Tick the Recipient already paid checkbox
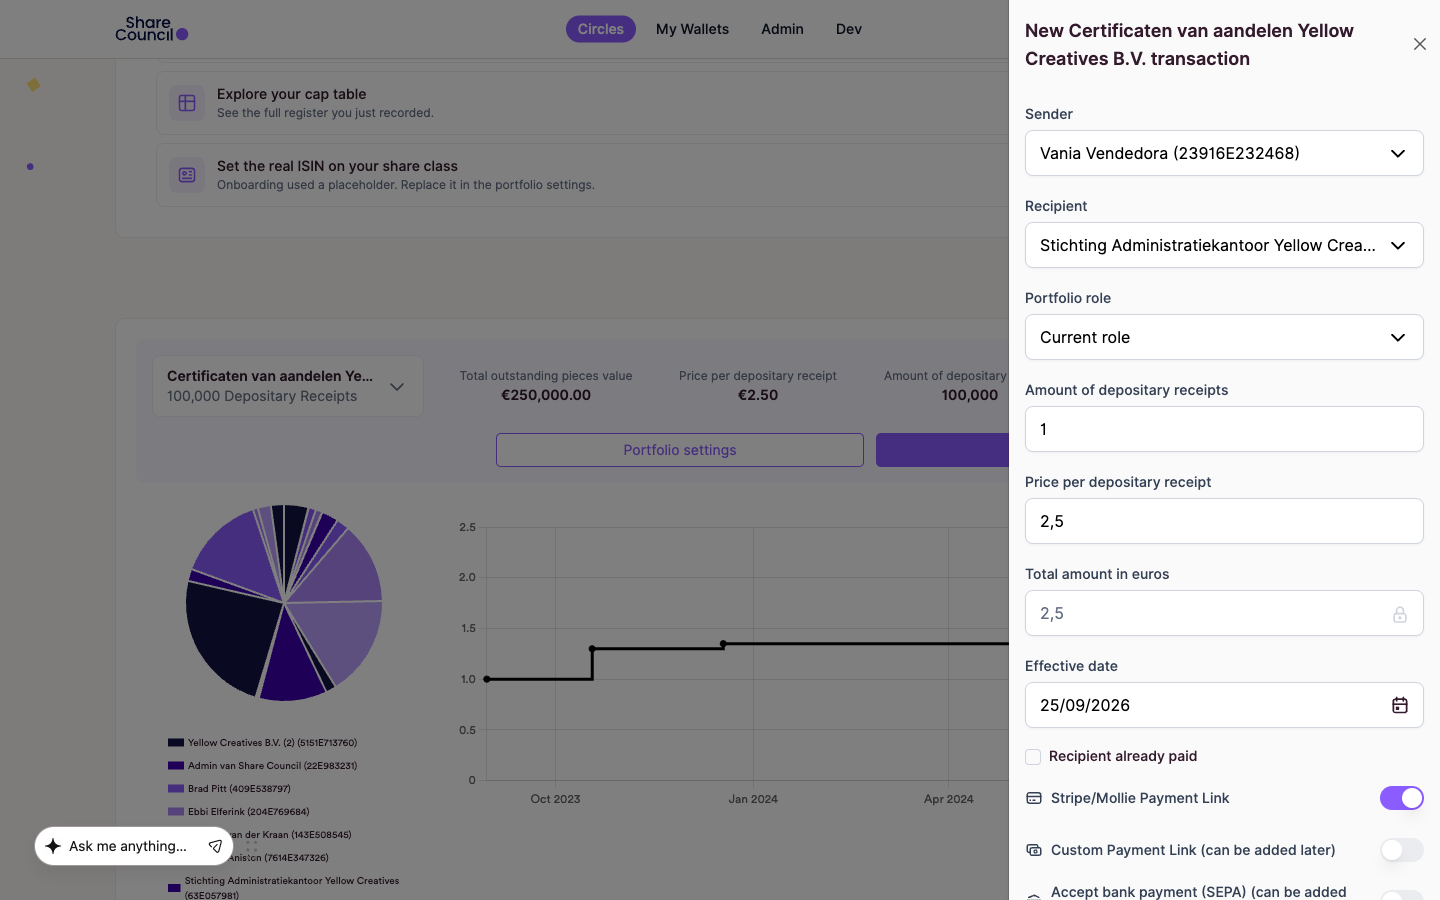The width and height of the screenshot is (1440, 900). point(1033,757)
